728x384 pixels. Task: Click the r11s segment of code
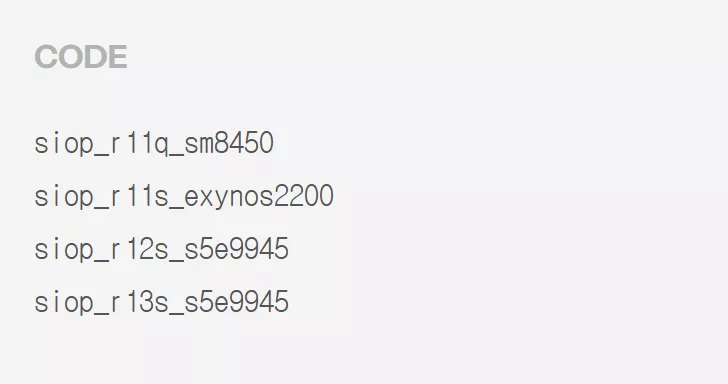click(x=140, y=196)
